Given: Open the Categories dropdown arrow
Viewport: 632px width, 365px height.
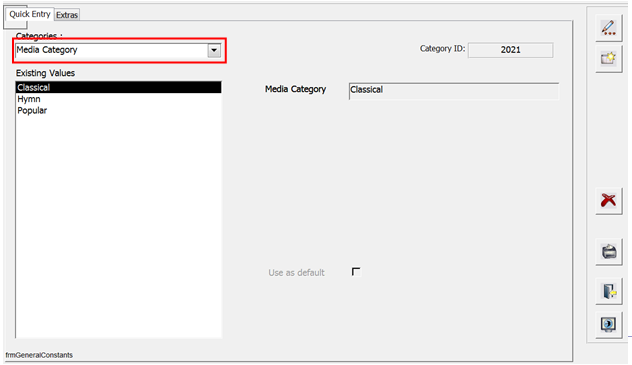Looking at the screenshot, I should [x=214, y=50].
